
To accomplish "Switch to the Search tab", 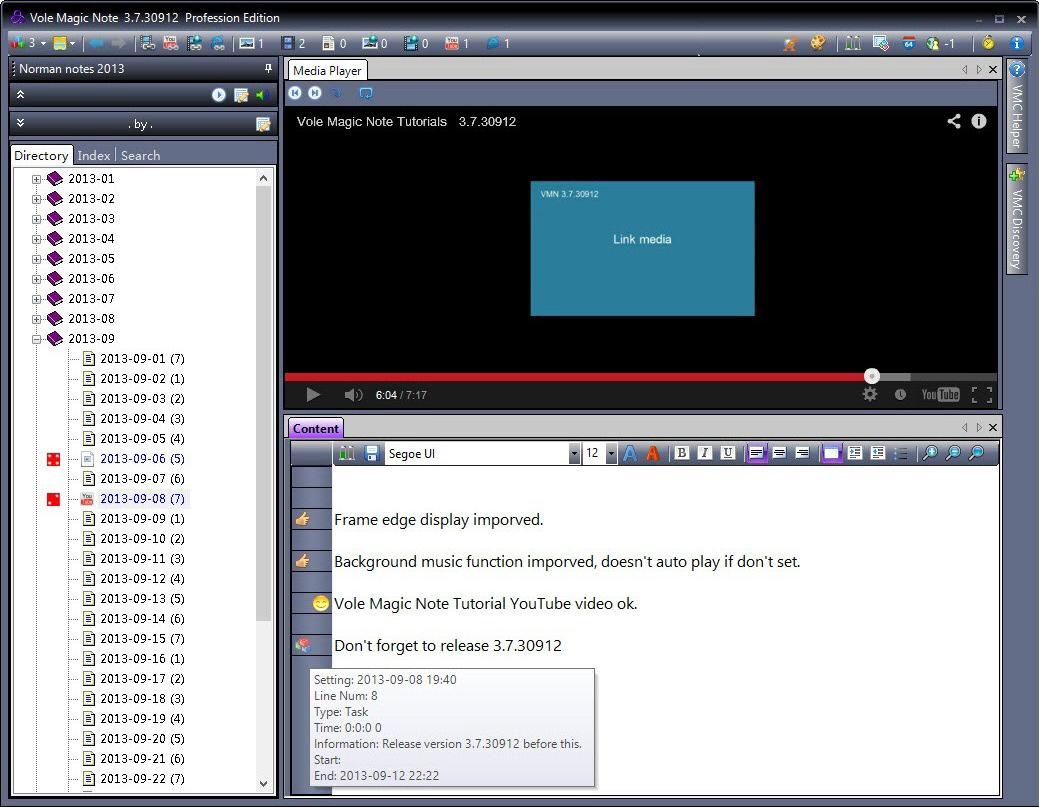I will [140, 155].
